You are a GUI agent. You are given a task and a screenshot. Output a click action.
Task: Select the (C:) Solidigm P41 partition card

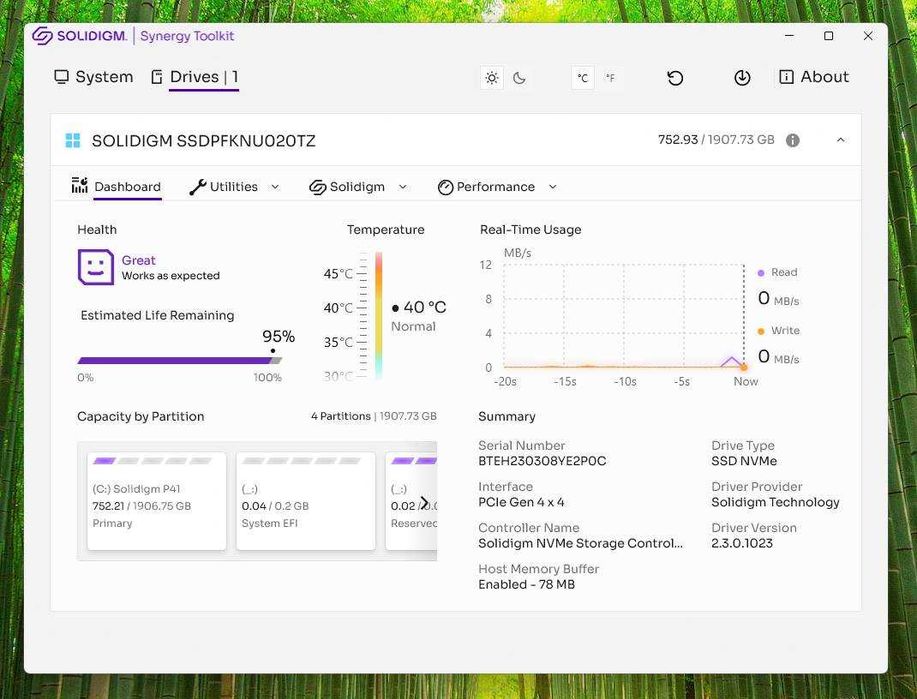coord(157,501)
